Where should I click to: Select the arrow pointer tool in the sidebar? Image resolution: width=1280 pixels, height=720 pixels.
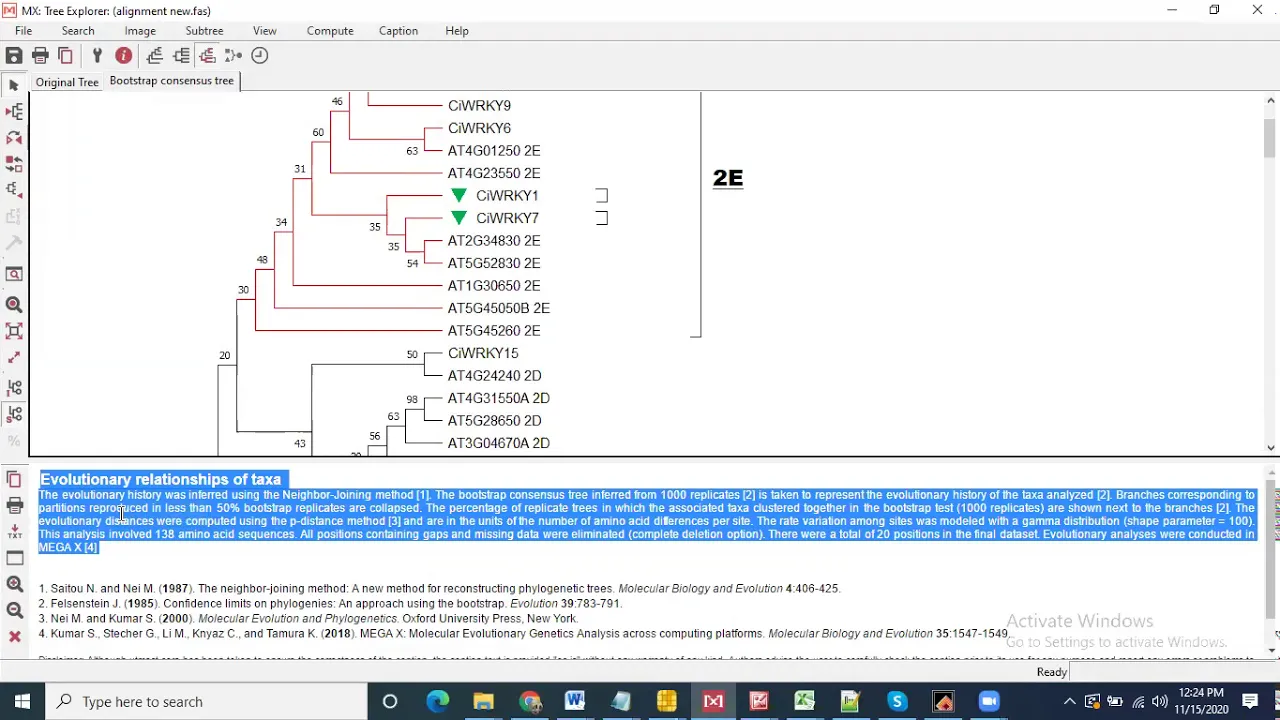[x=14, y=86]
